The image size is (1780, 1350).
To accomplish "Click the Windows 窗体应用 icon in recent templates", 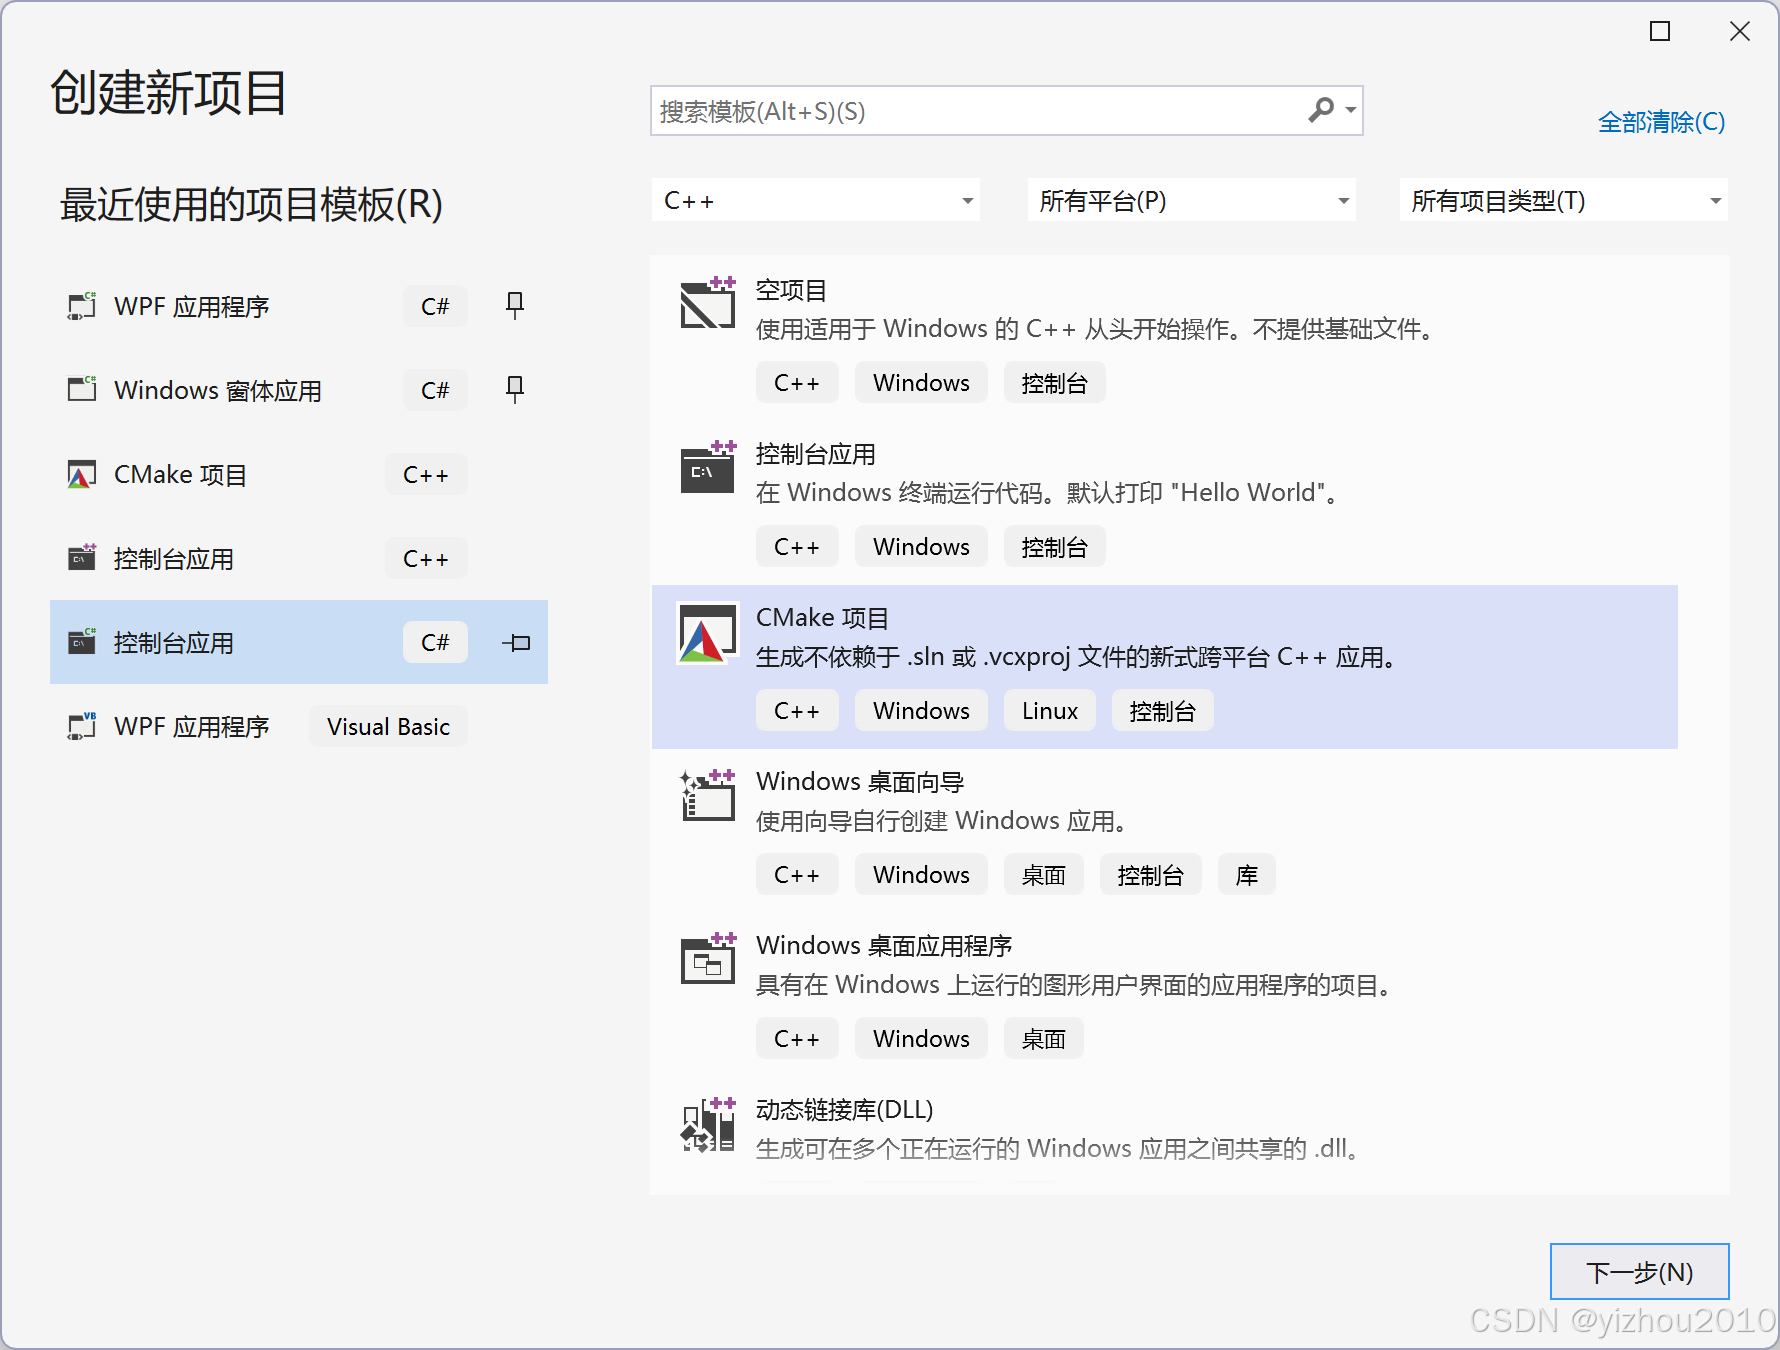I will pyautogui.click(x=82, y=390).
